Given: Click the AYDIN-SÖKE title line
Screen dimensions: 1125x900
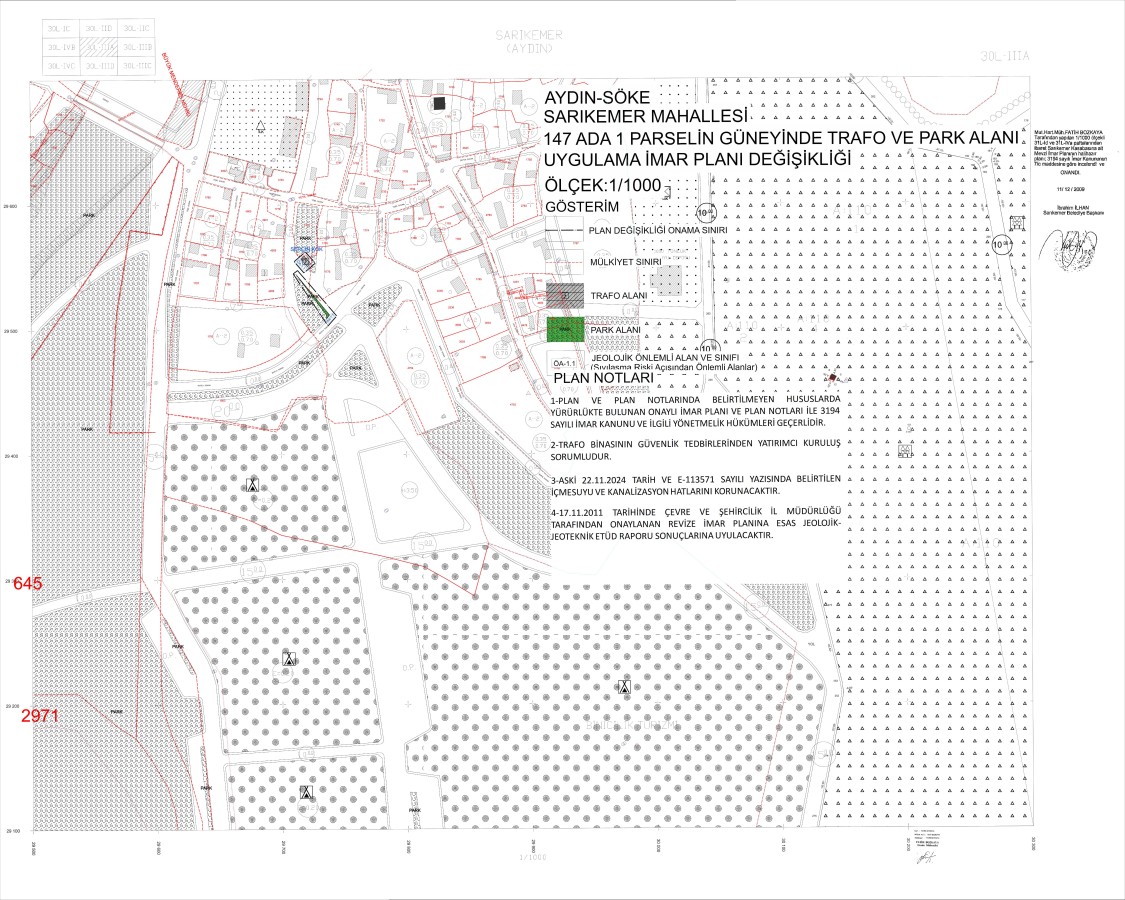Looking at the screenshot, I should [x=596, y=97].
